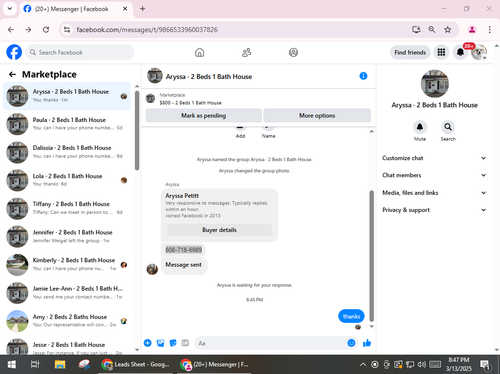
Task: Open Tiffany - 2 Beds 1 Bath House chat
Action: [x=67, y=208]
